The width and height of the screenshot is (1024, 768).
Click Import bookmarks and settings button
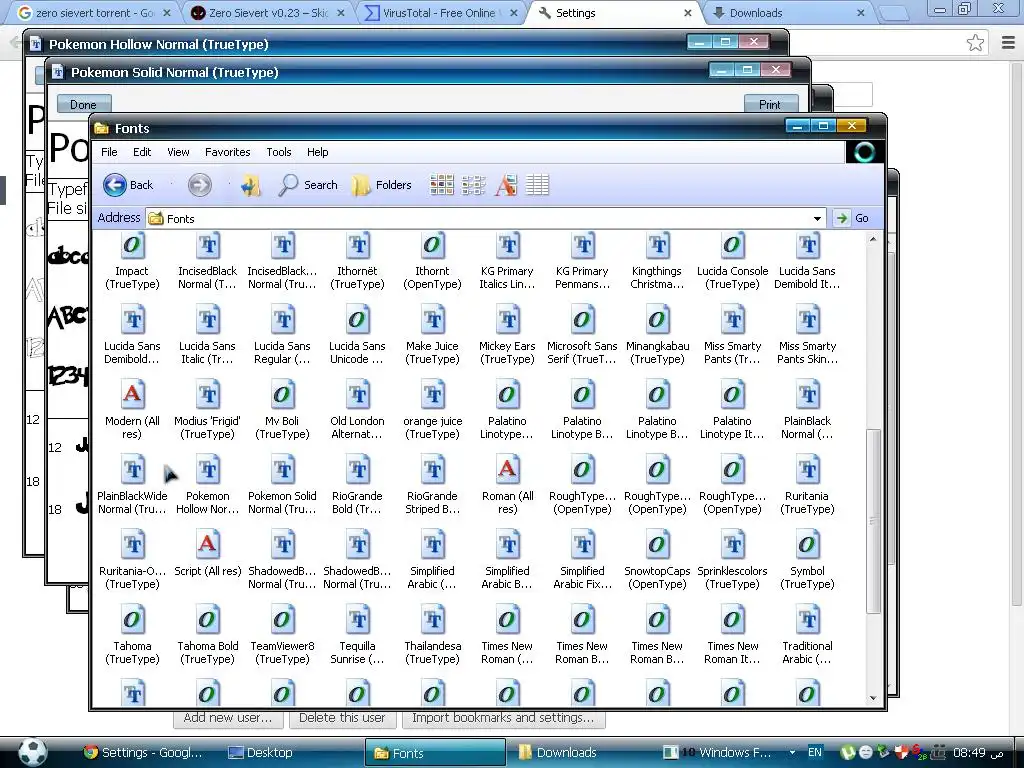point(504,718)
